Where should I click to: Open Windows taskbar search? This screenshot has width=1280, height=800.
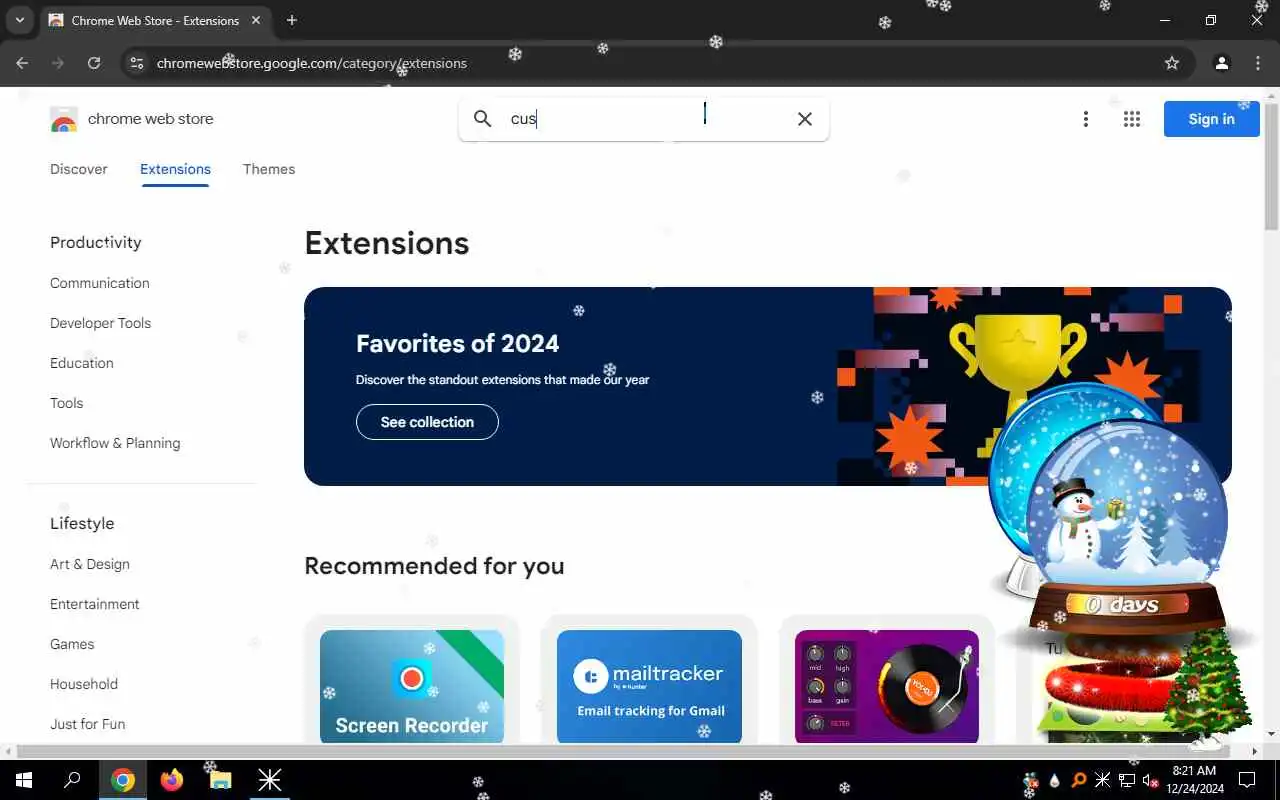click(x=72, y=780)
